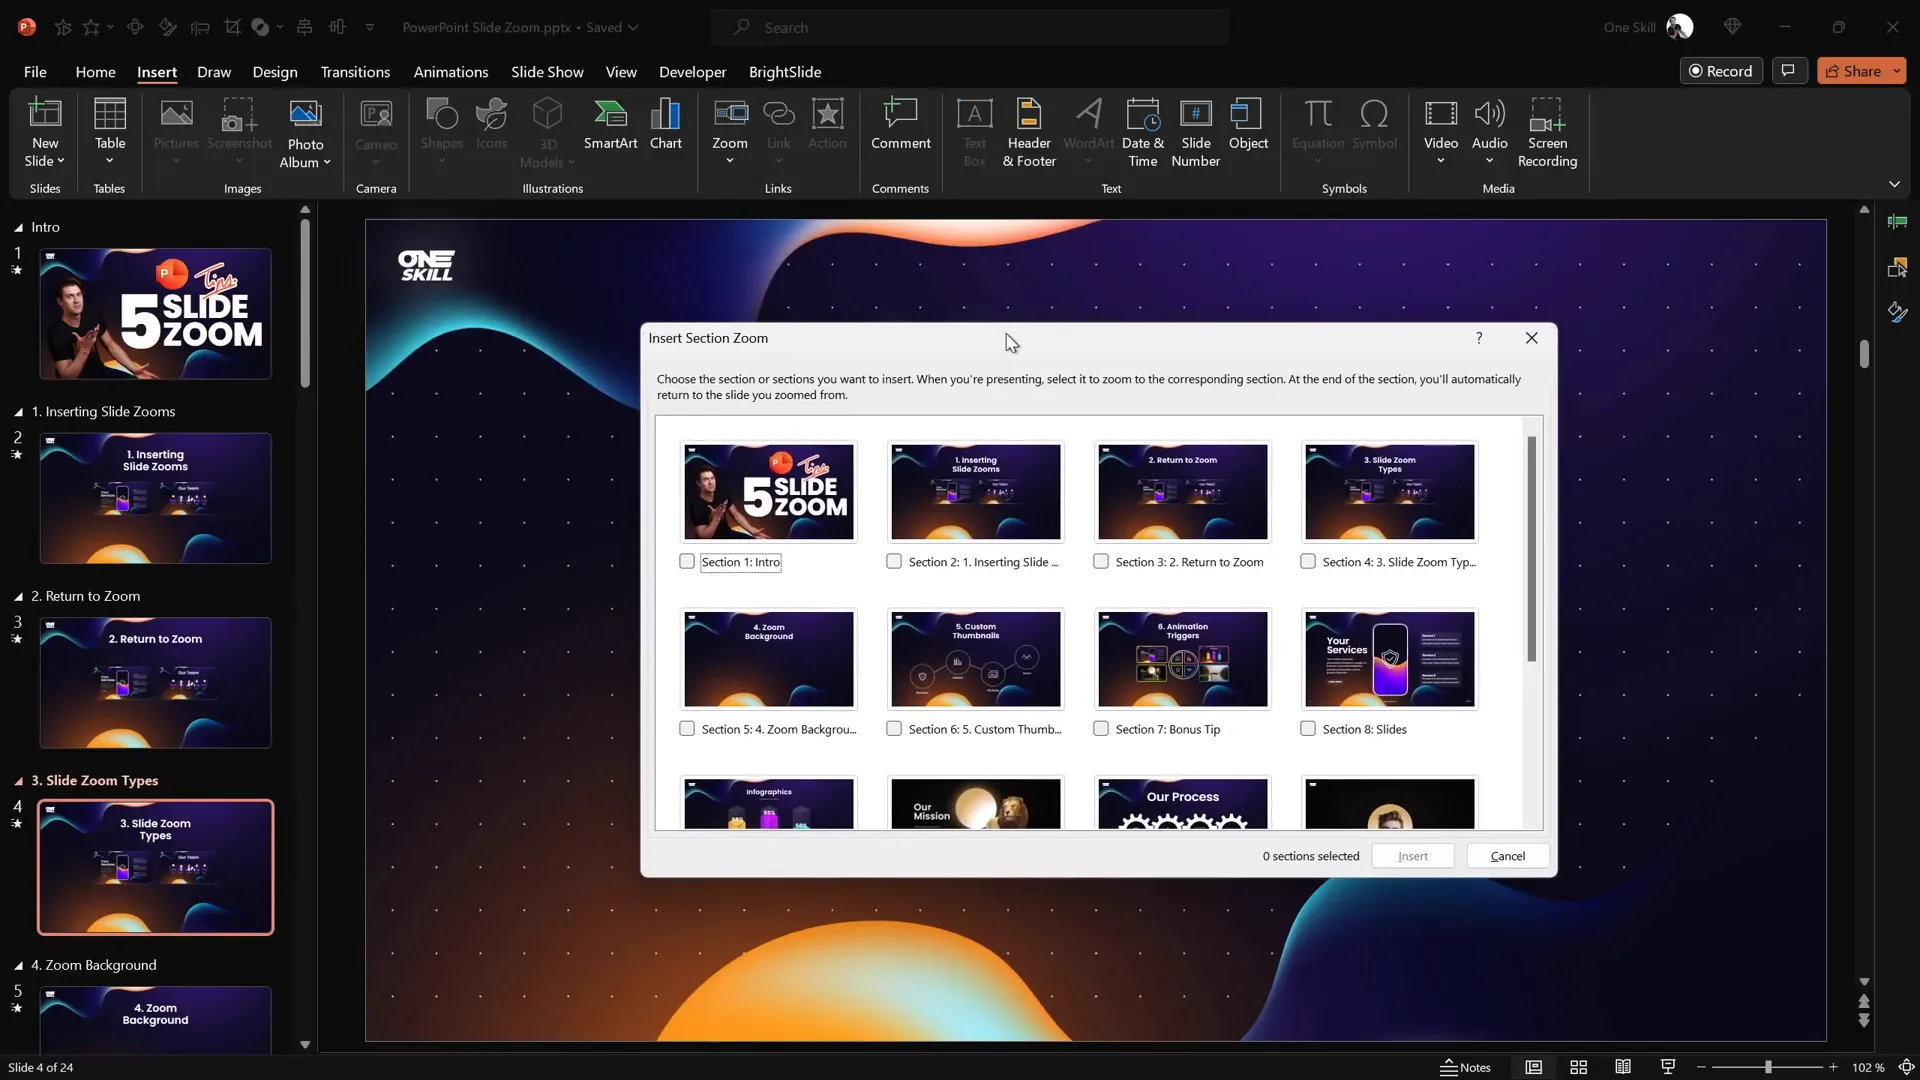Switch to Slide Sorter view
Image resolution: width=1920 pixels, height=1080 pixels.
pos(1579,1067)
